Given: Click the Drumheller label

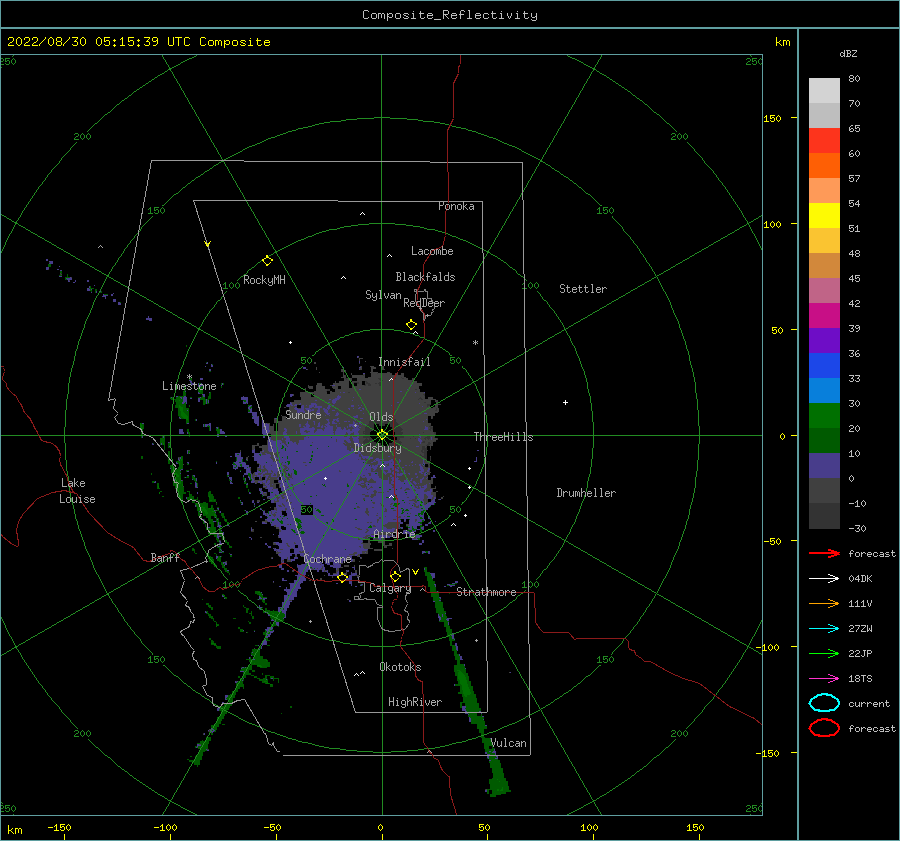Looking at the screenshot, I should click(586, 493).
